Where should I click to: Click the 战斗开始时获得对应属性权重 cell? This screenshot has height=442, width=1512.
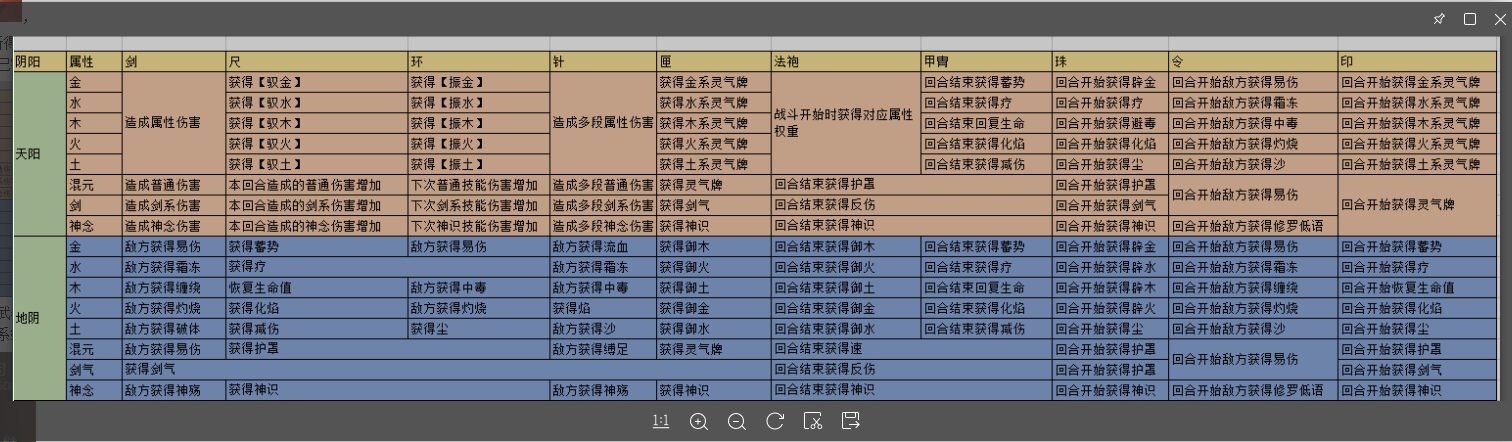pos(845,123)
